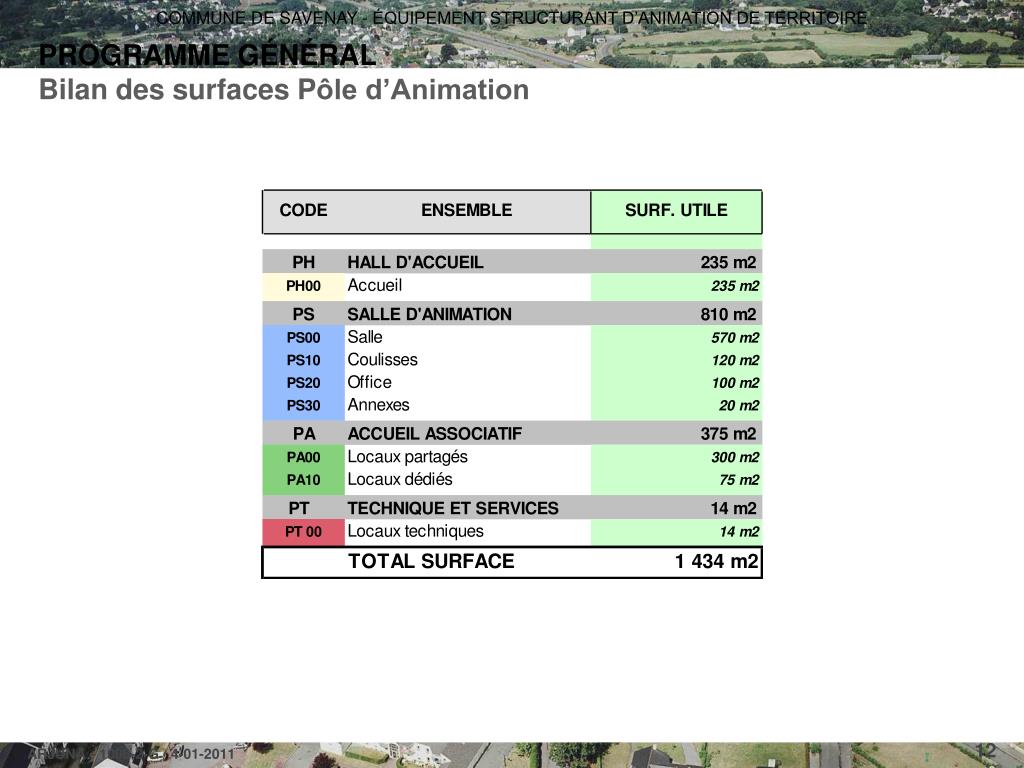The width and height of the screenshot is (1024, 768).
Task: Click the 'SURF. UTILE' column header
Action: coord(676,210)
